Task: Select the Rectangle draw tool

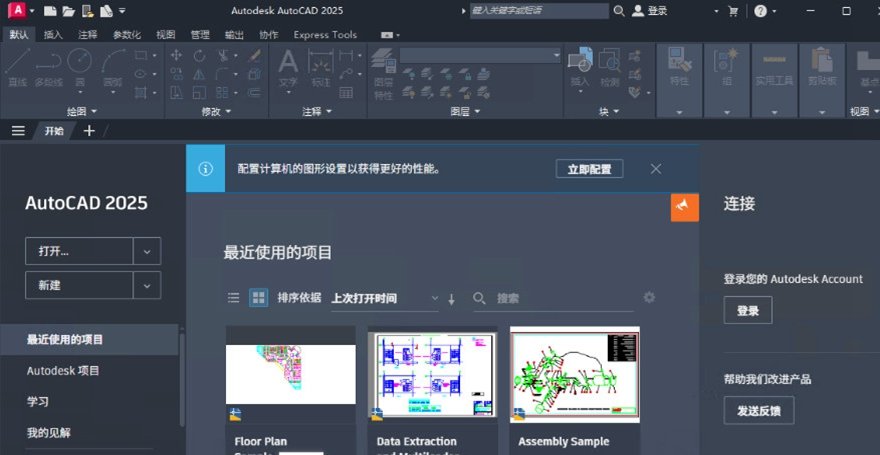Action: coord(140,55)
